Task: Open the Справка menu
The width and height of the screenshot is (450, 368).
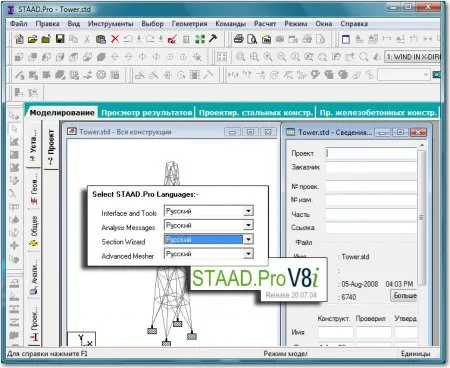Action: point(354,24)
